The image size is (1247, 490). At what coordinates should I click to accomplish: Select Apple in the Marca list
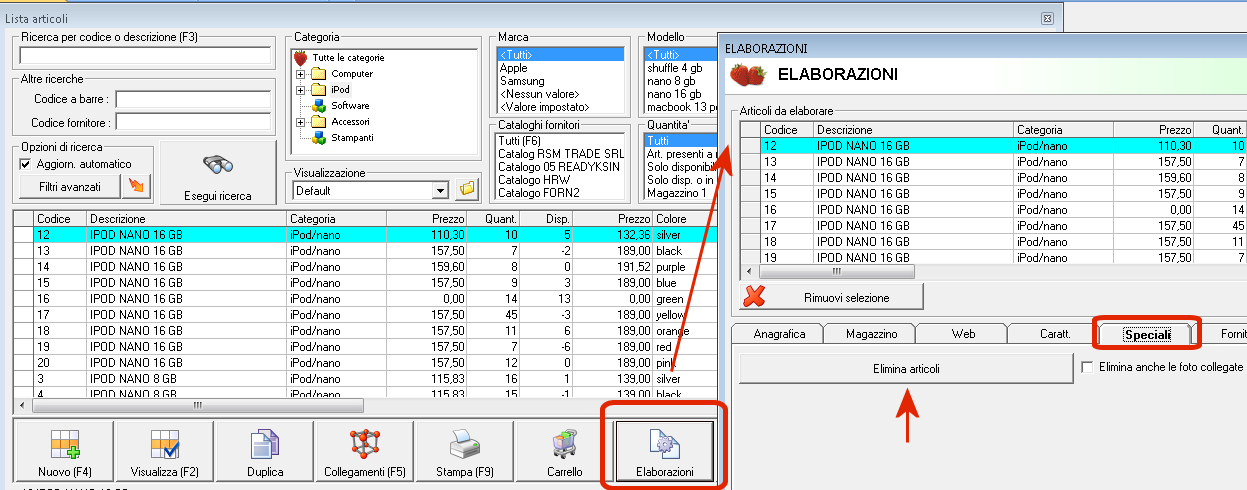coord(513,68)
